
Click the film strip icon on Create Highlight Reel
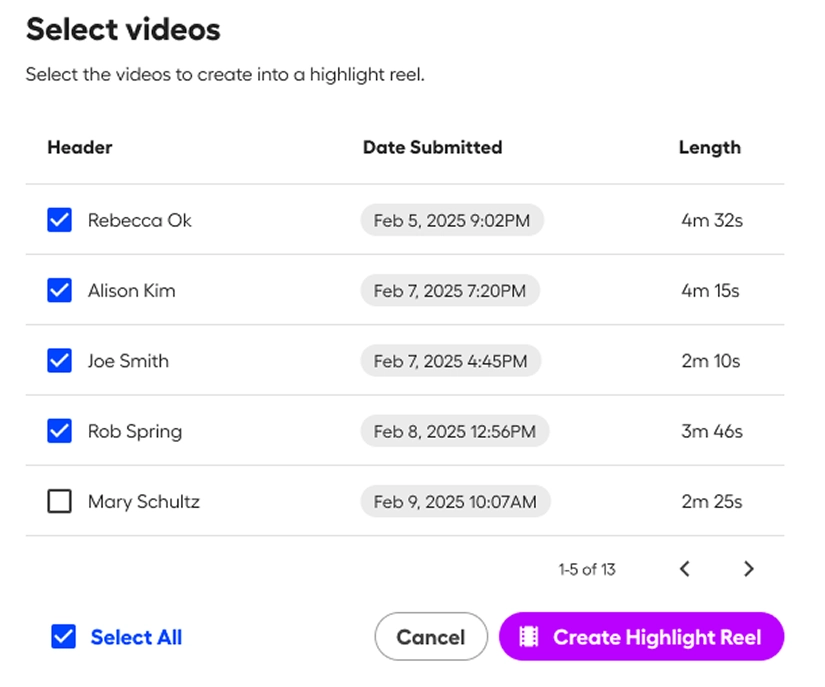532,637
